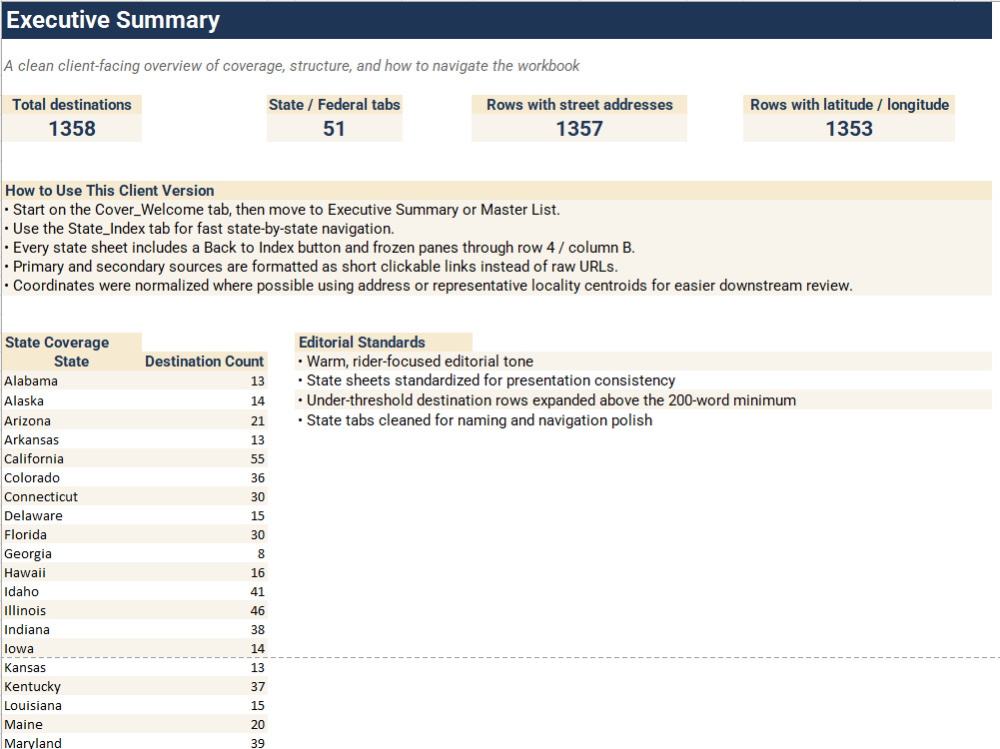Select Connecticut's destination count 30
Viewport: 1000px width, 749px height.
coord(204,496)
